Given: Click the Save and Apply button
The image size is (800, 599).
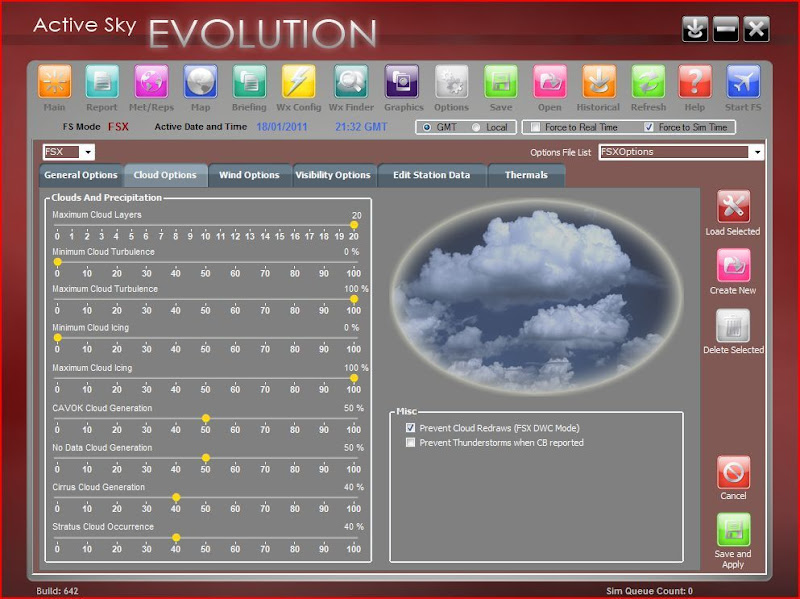Looking at the screenshot, I should point(733,531).
